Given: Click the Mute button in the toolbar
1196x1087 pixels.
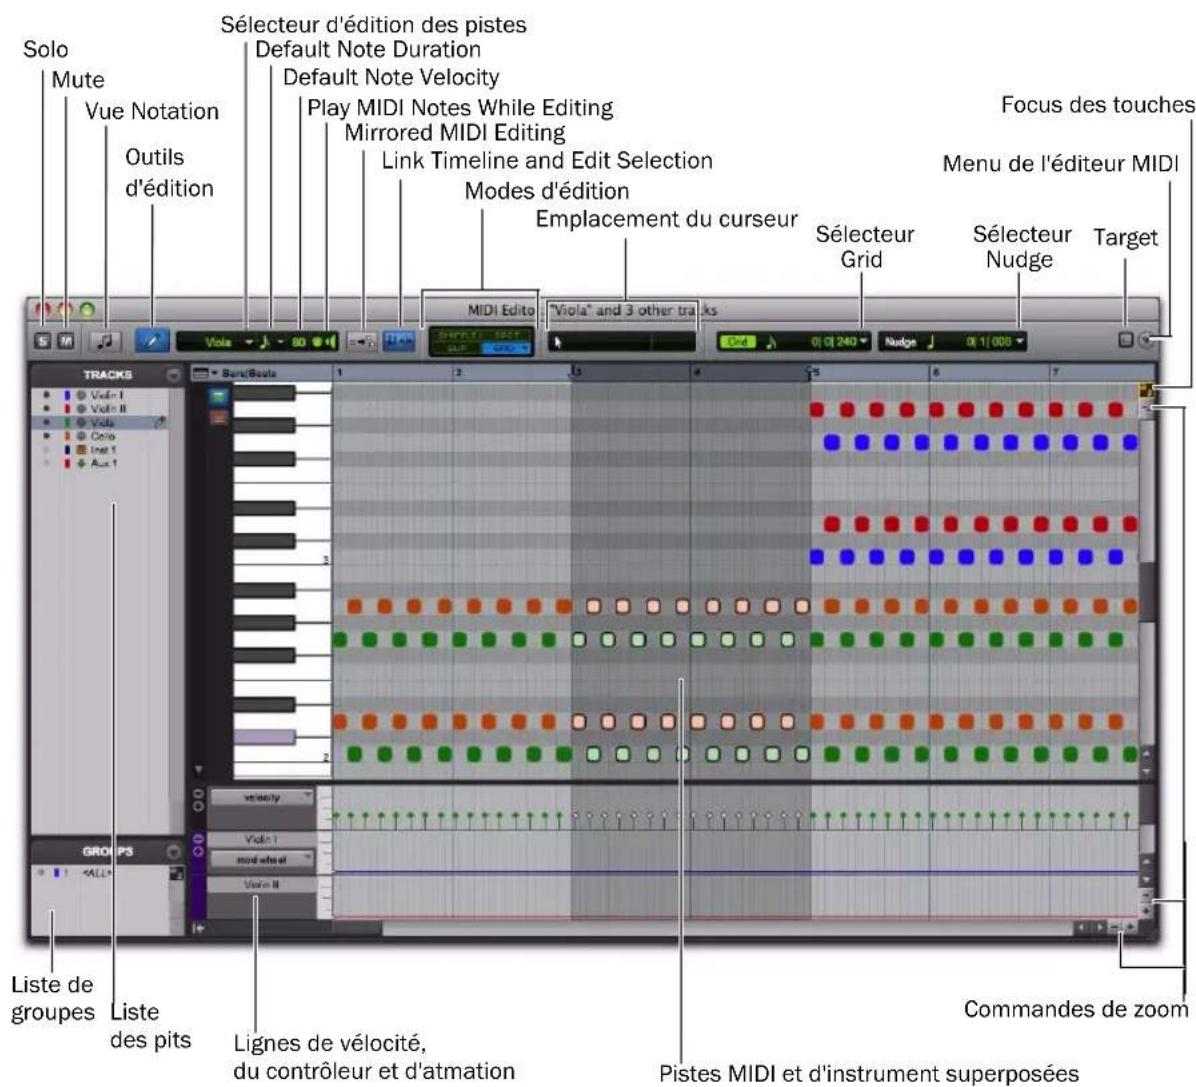Looking at the screenshot, I should [x=66, y=341].
